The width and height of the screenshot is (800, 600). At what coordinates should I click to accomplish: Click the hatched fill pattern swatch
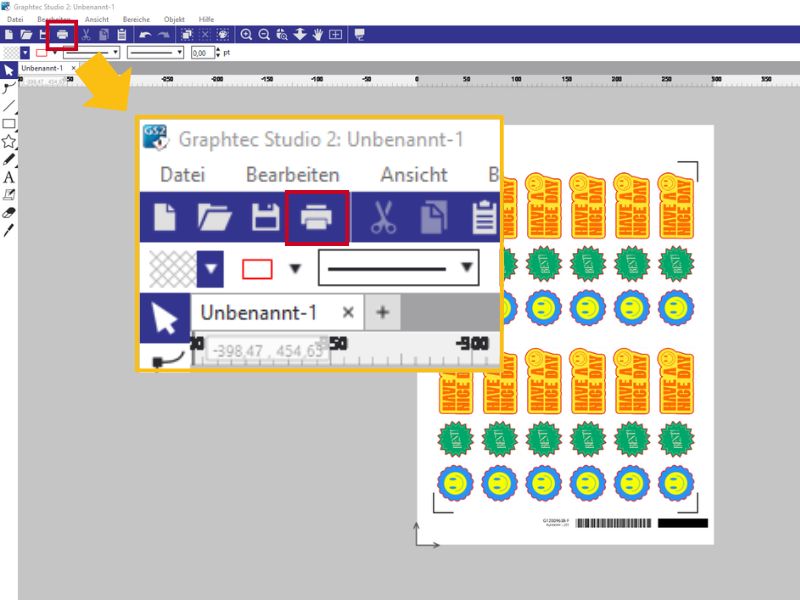(x=11, y=53)
